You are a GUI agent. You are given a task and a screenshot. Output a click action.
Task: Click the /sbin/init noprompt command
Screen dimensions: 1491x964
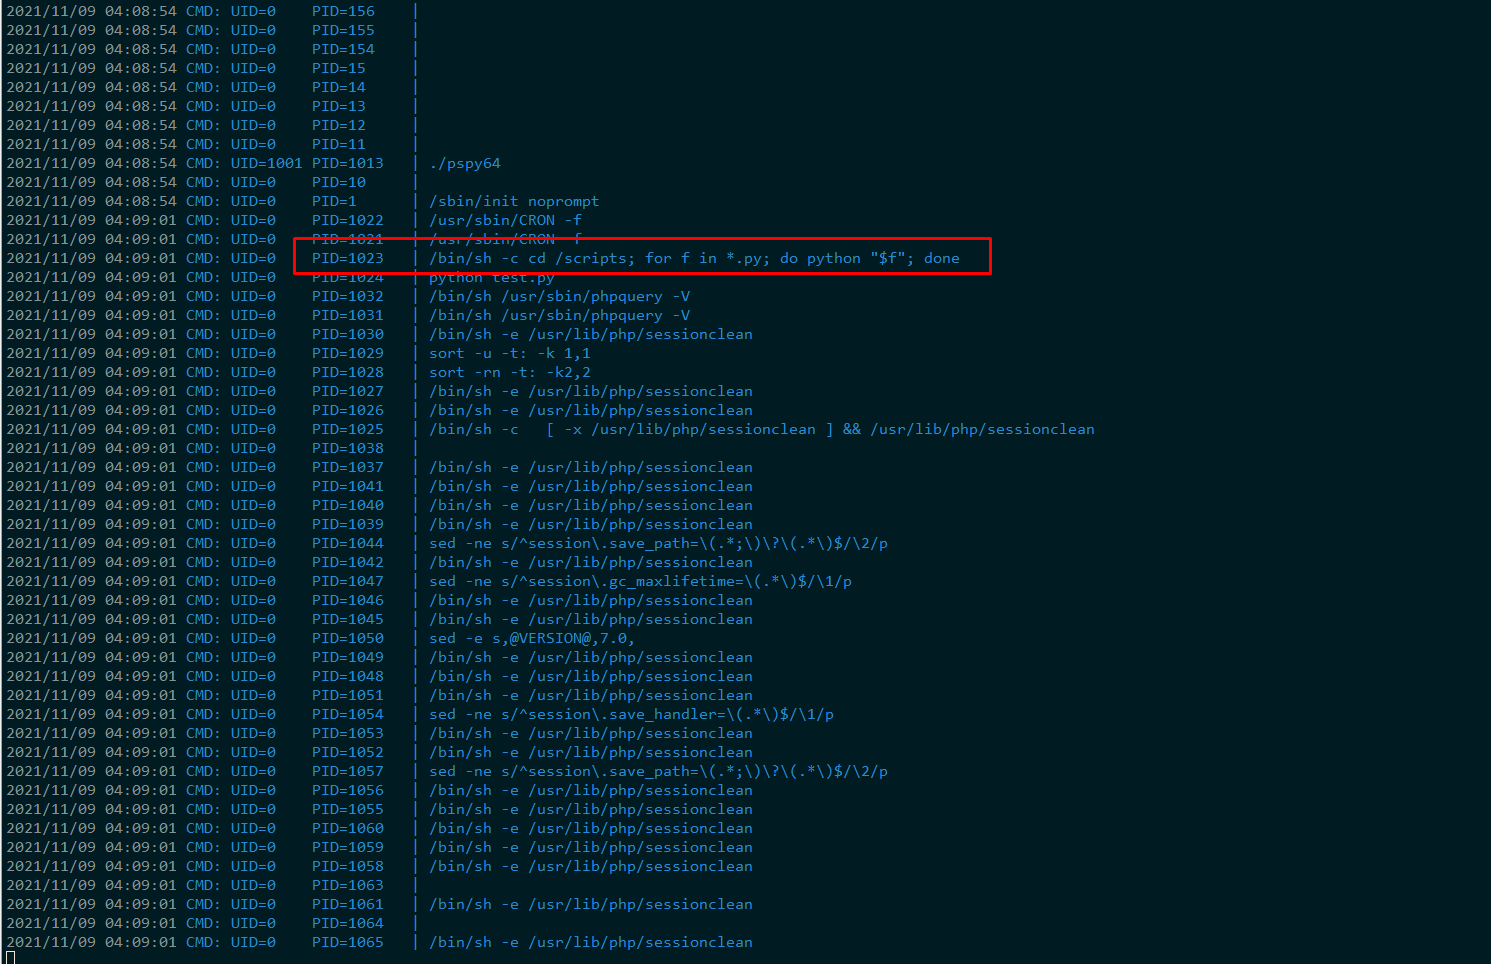[513, 201]
